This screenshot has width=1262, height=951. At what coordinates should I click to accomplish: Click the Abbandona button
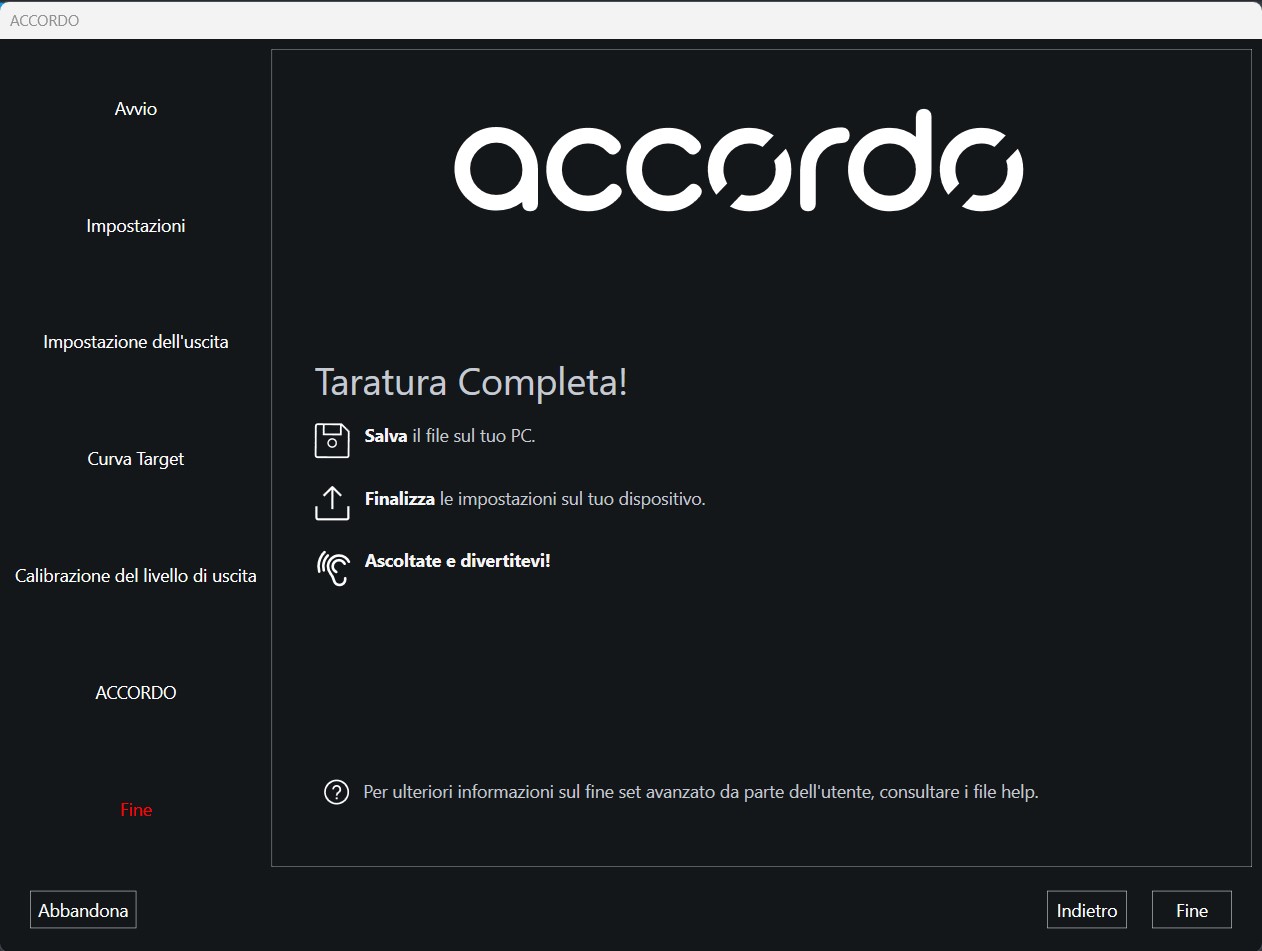(x=83, y=910)
